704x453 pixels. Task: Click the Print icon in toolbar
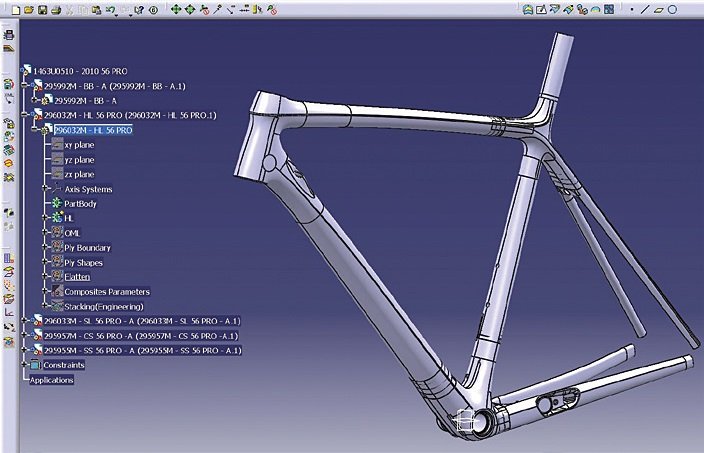click(x=55, y=9)
